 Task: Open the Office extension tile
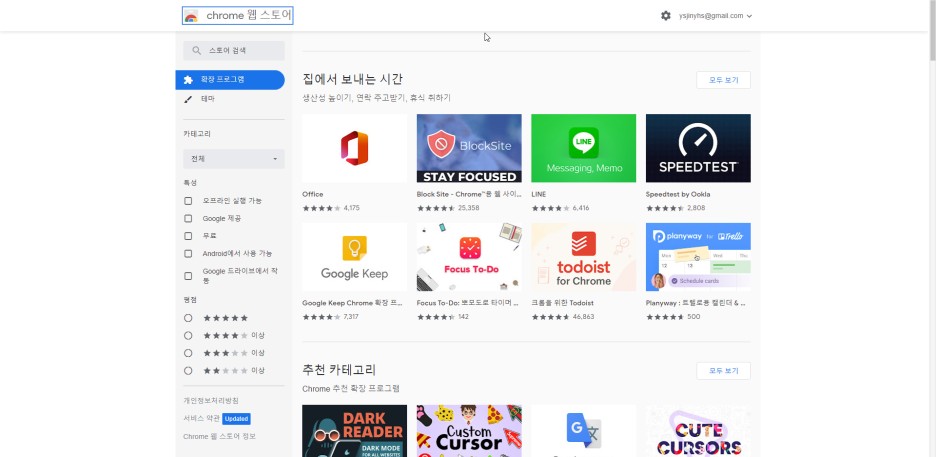355,148
